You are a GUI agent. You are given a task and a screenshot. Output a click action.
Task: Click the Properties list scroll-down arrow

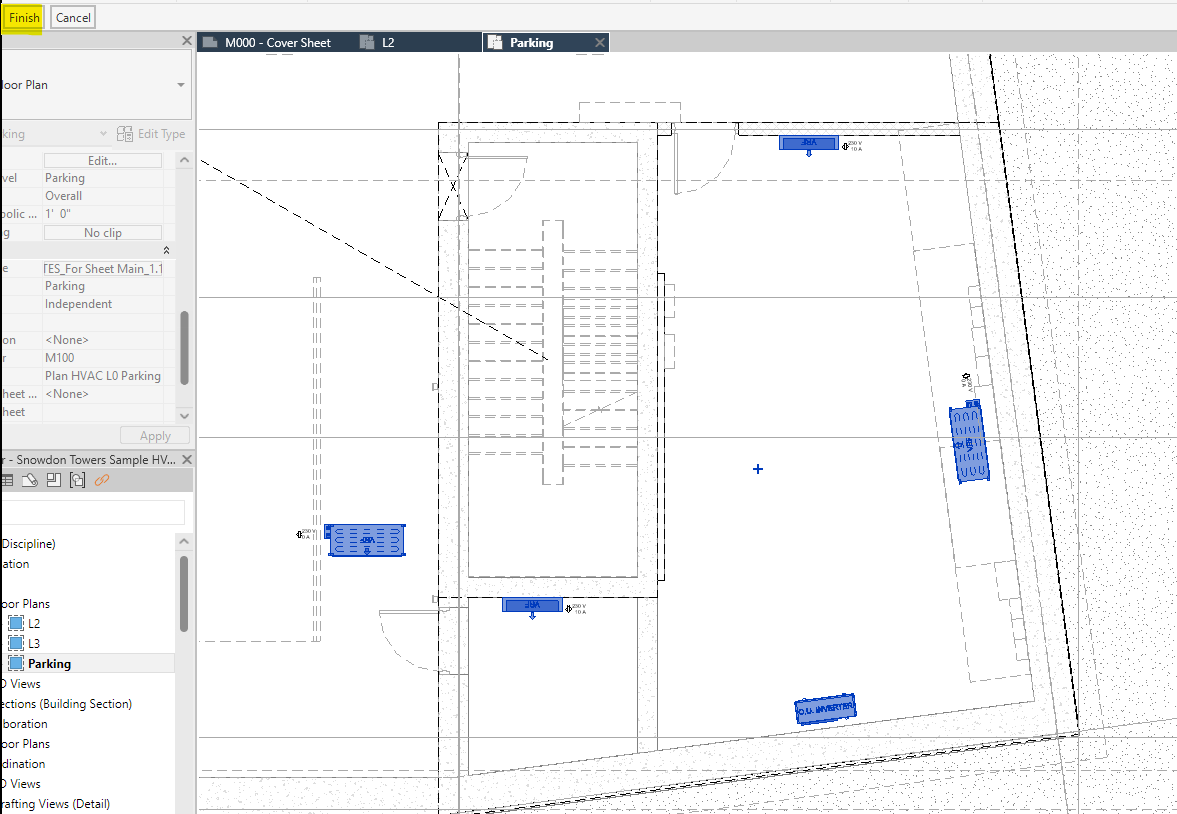pyautogui.click(x=185, y=415)
